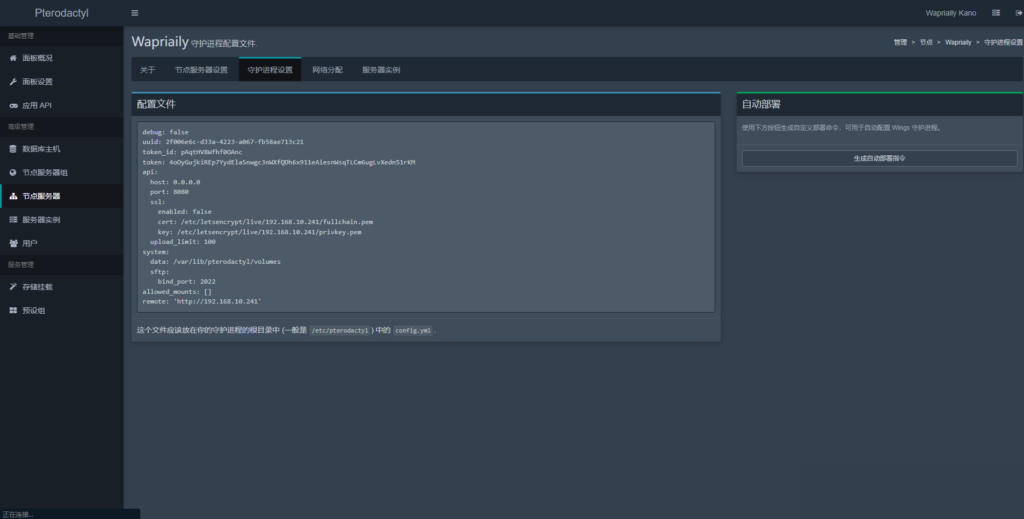
Task: Open the 预设组 sidebar item
Action: [61, 311]
